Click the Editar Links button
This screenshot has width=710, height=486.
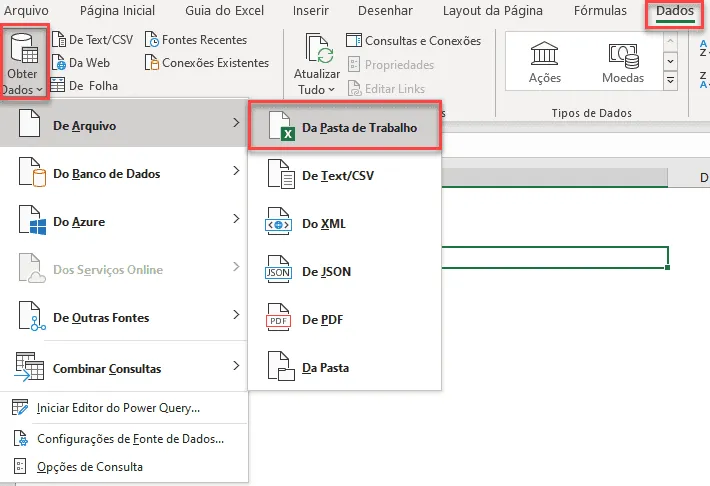click(386, 89)
